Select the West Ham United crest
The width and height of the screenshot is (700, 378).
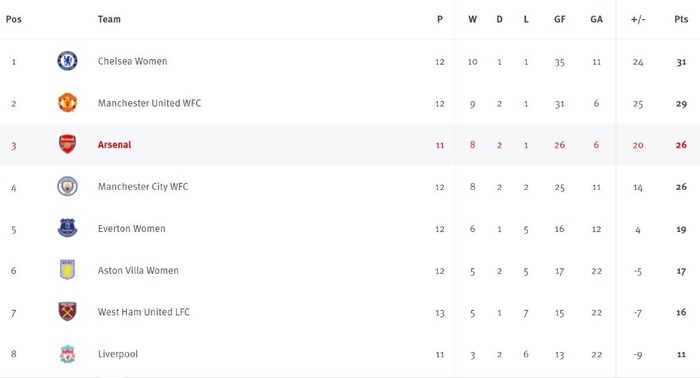[x=67, y=312]
